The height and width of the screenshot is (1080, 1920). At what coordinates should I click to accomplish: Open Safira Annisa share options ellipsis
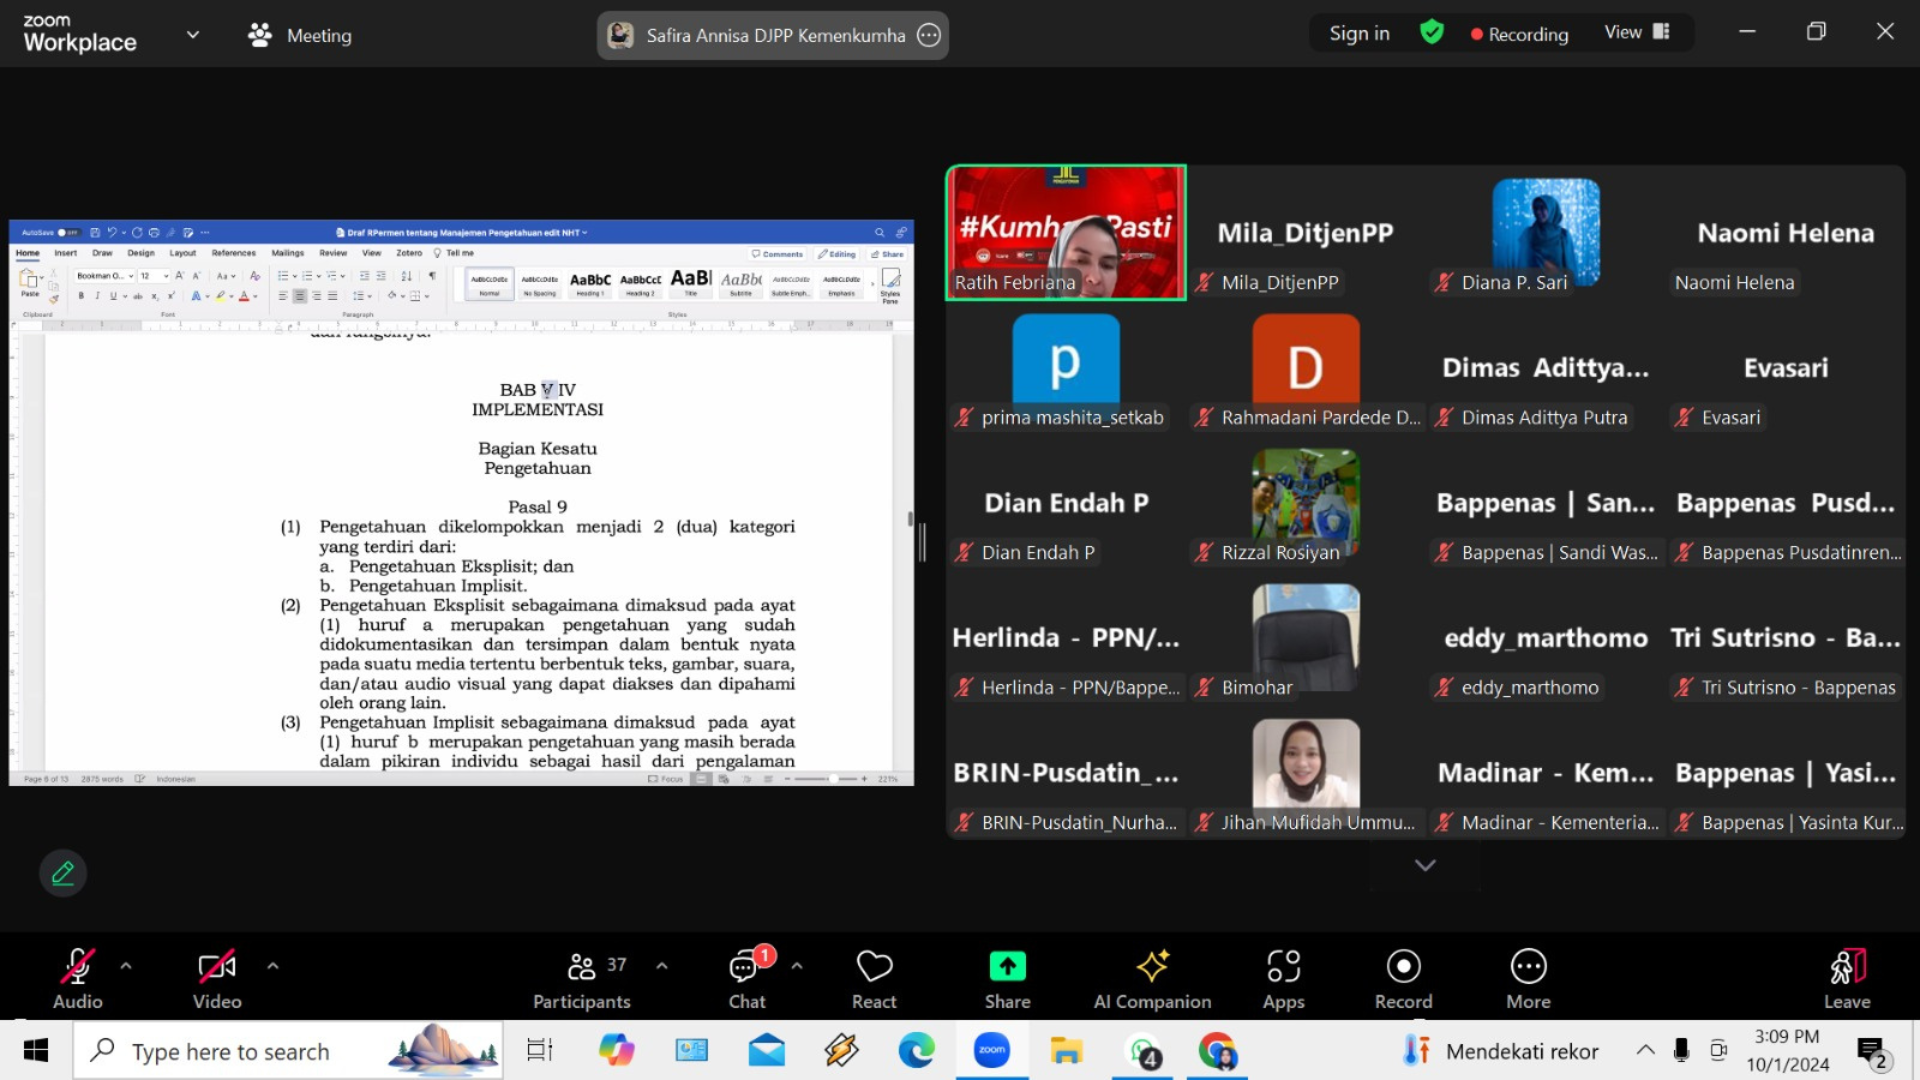[929, 35]
